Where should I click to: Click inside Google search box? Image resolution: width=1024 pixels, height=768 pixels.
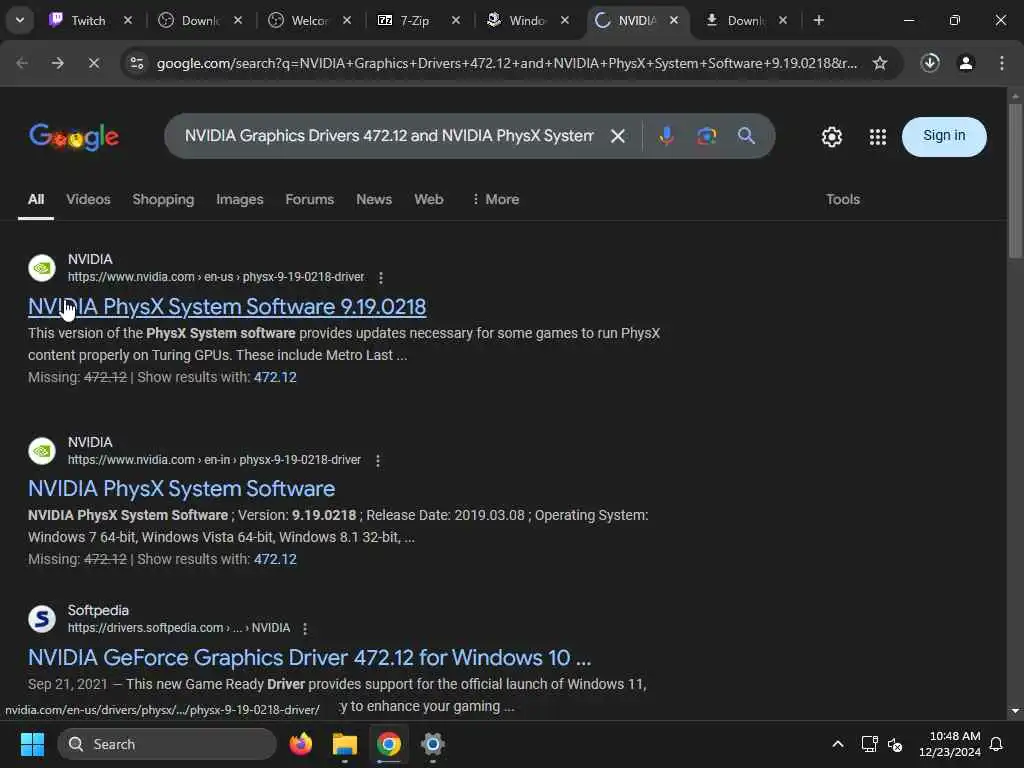coord(389,136)
